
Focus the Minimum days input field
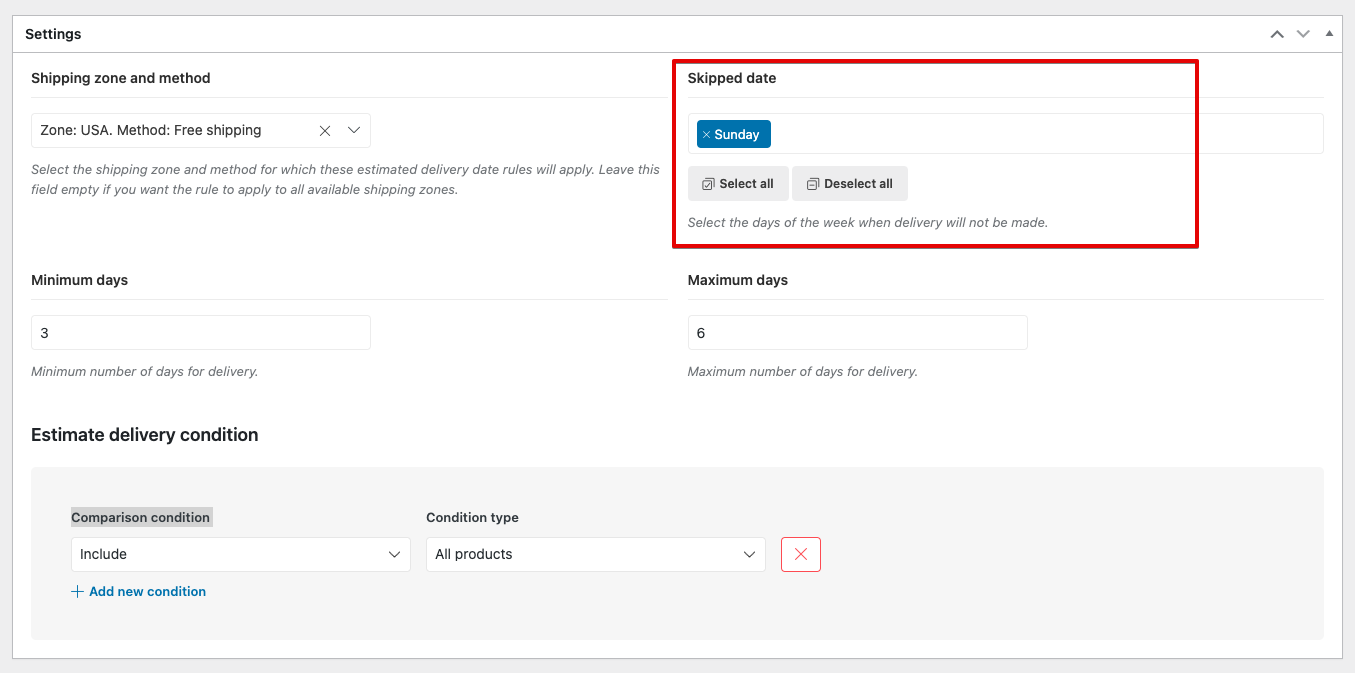200,333
